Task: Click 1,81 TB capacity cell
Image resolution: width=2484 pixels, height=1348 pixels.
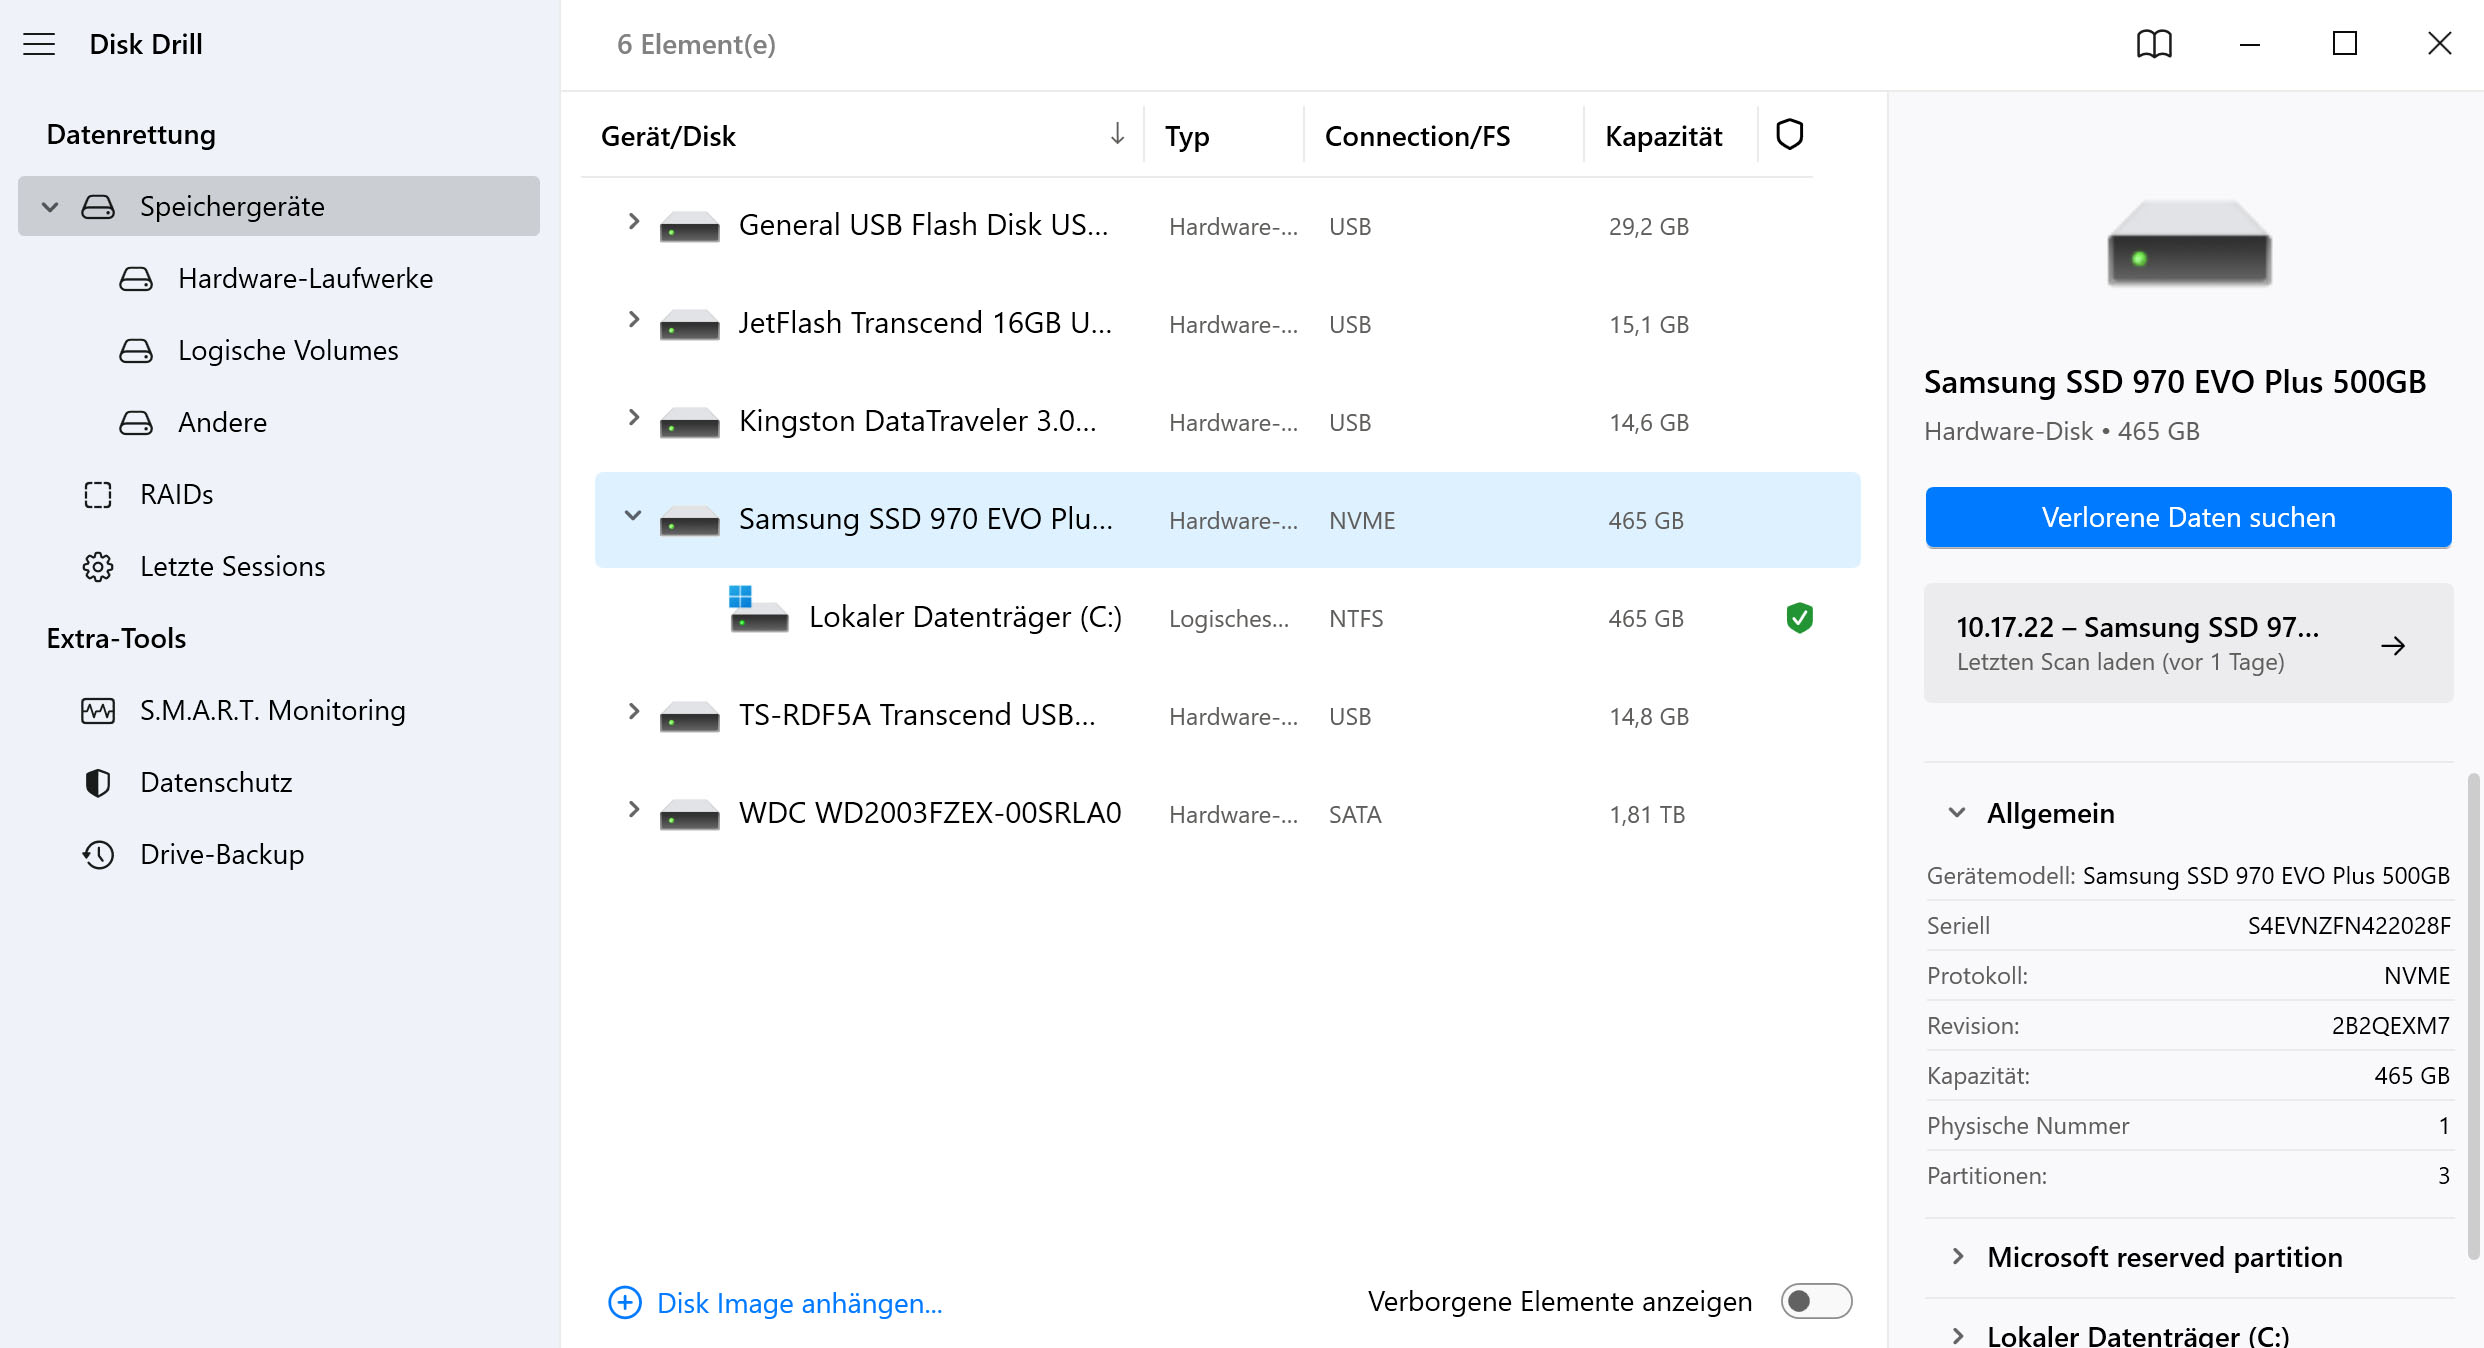Action: (1646, 815)
